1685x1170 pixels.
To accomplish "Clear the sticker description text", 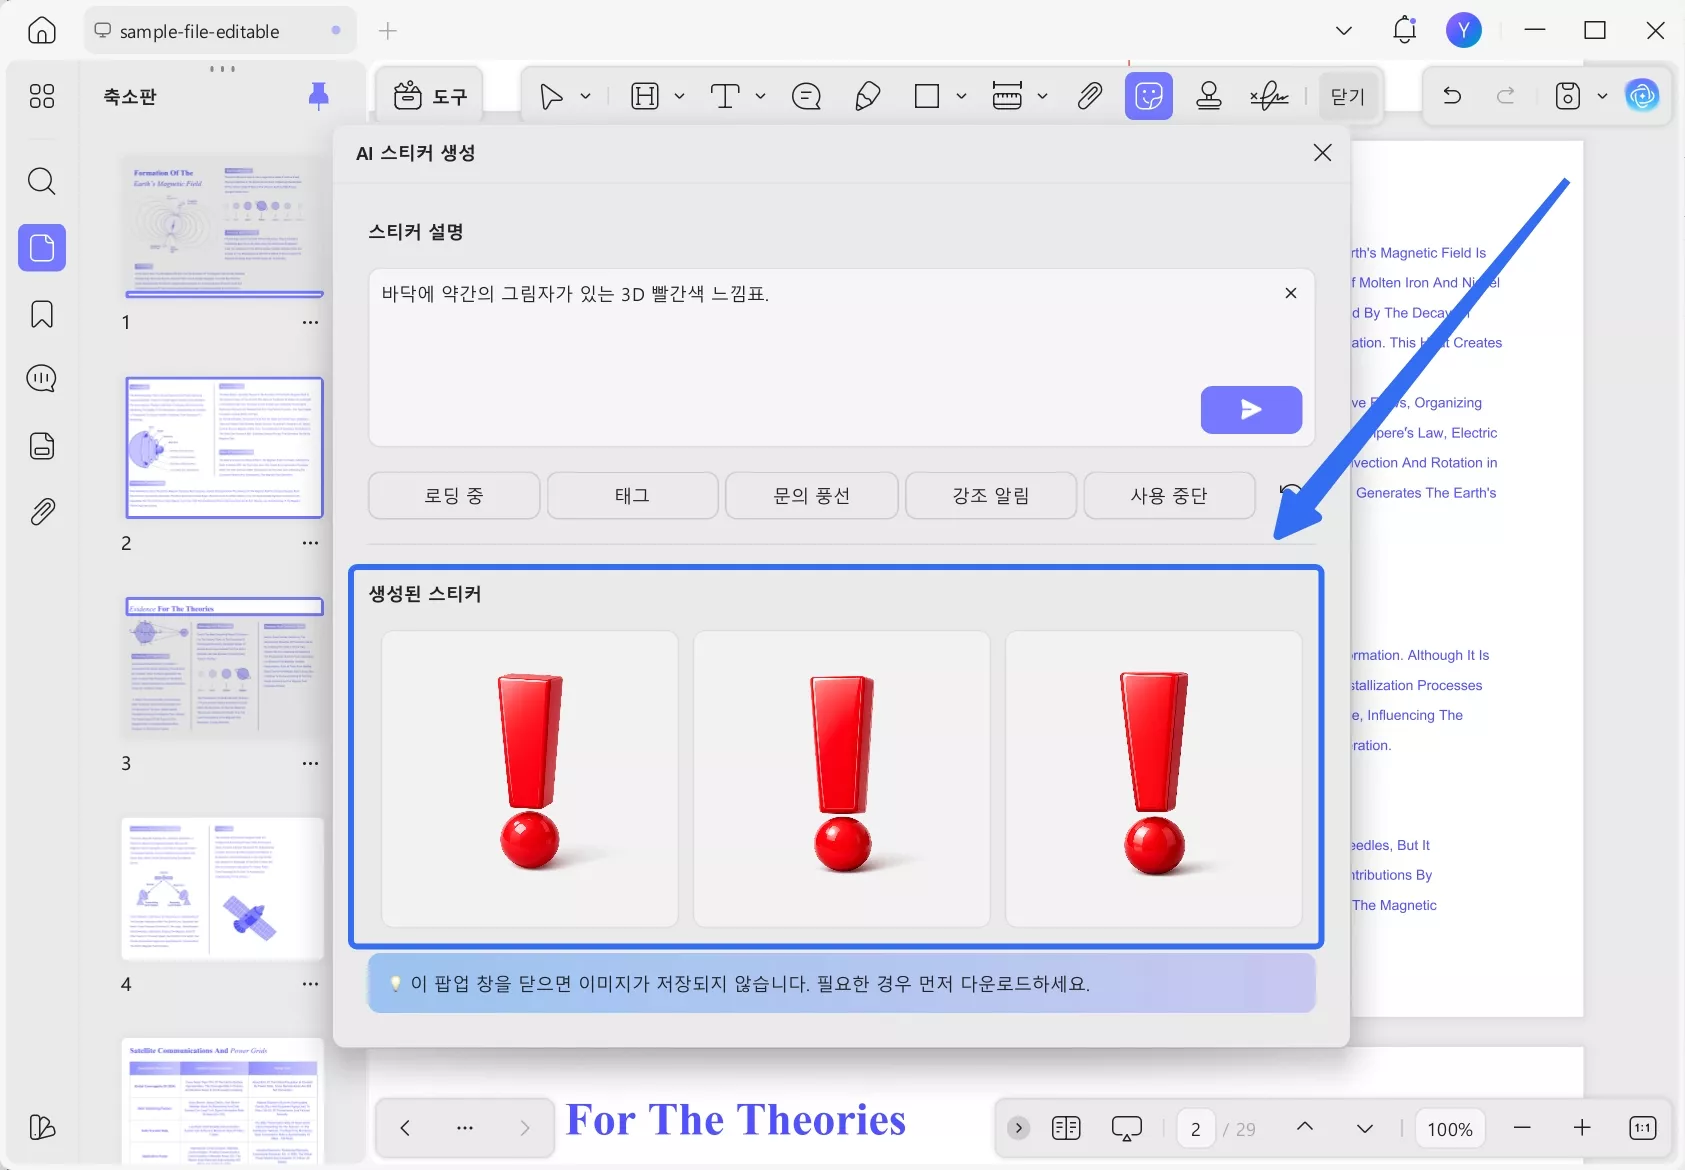I will tap(1291, 293).
